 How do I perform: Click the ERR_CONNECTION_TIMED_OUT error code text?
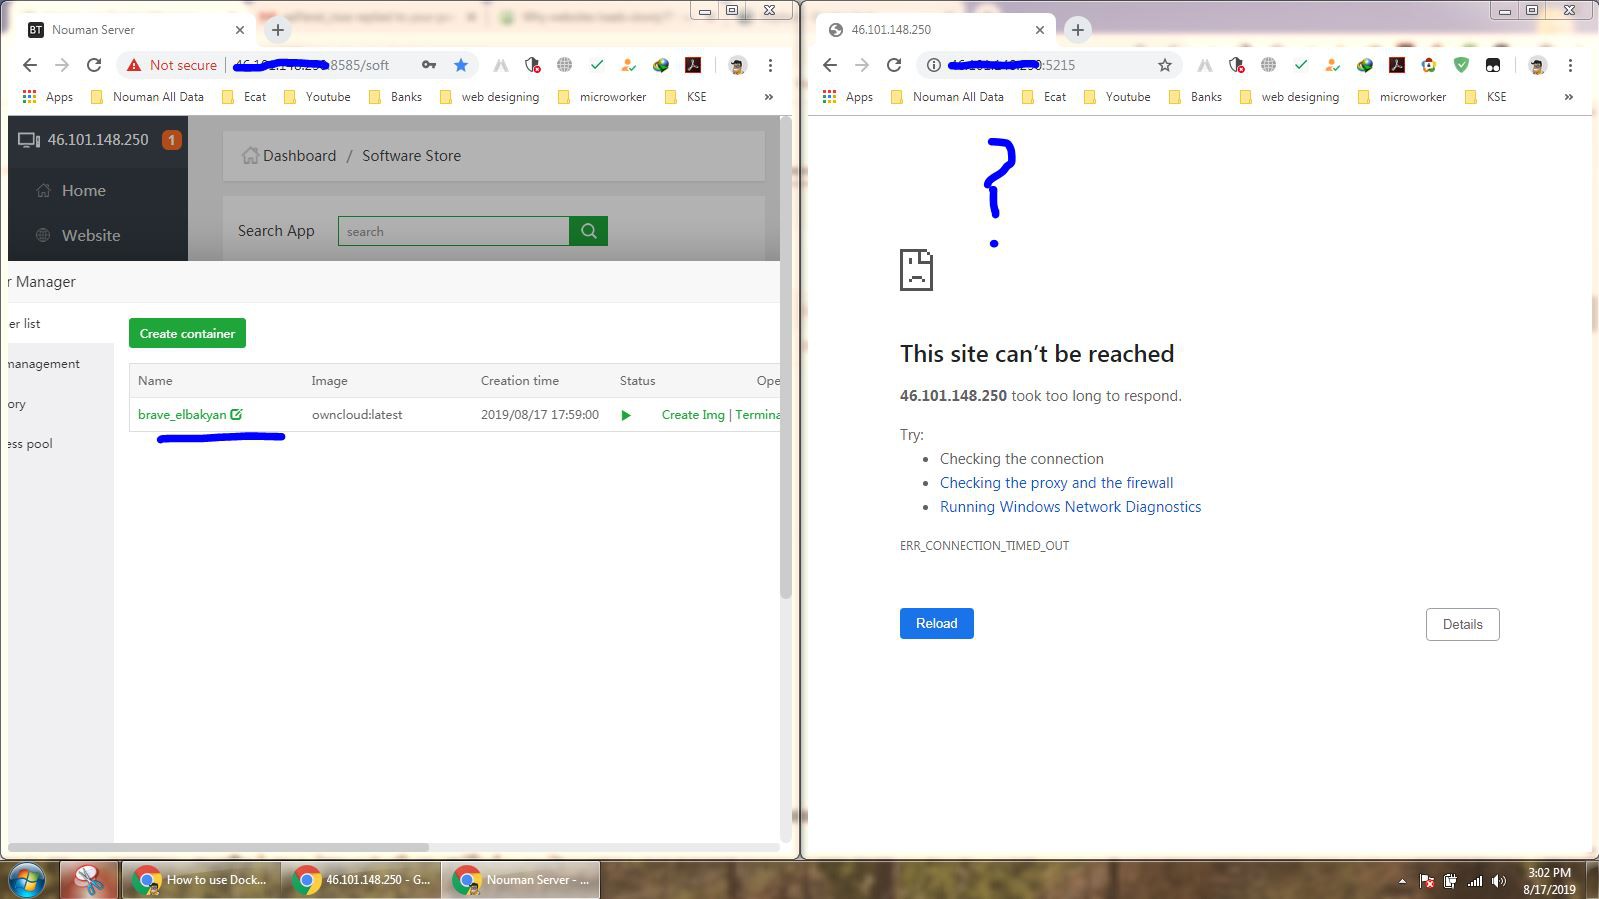click(984, 546)
